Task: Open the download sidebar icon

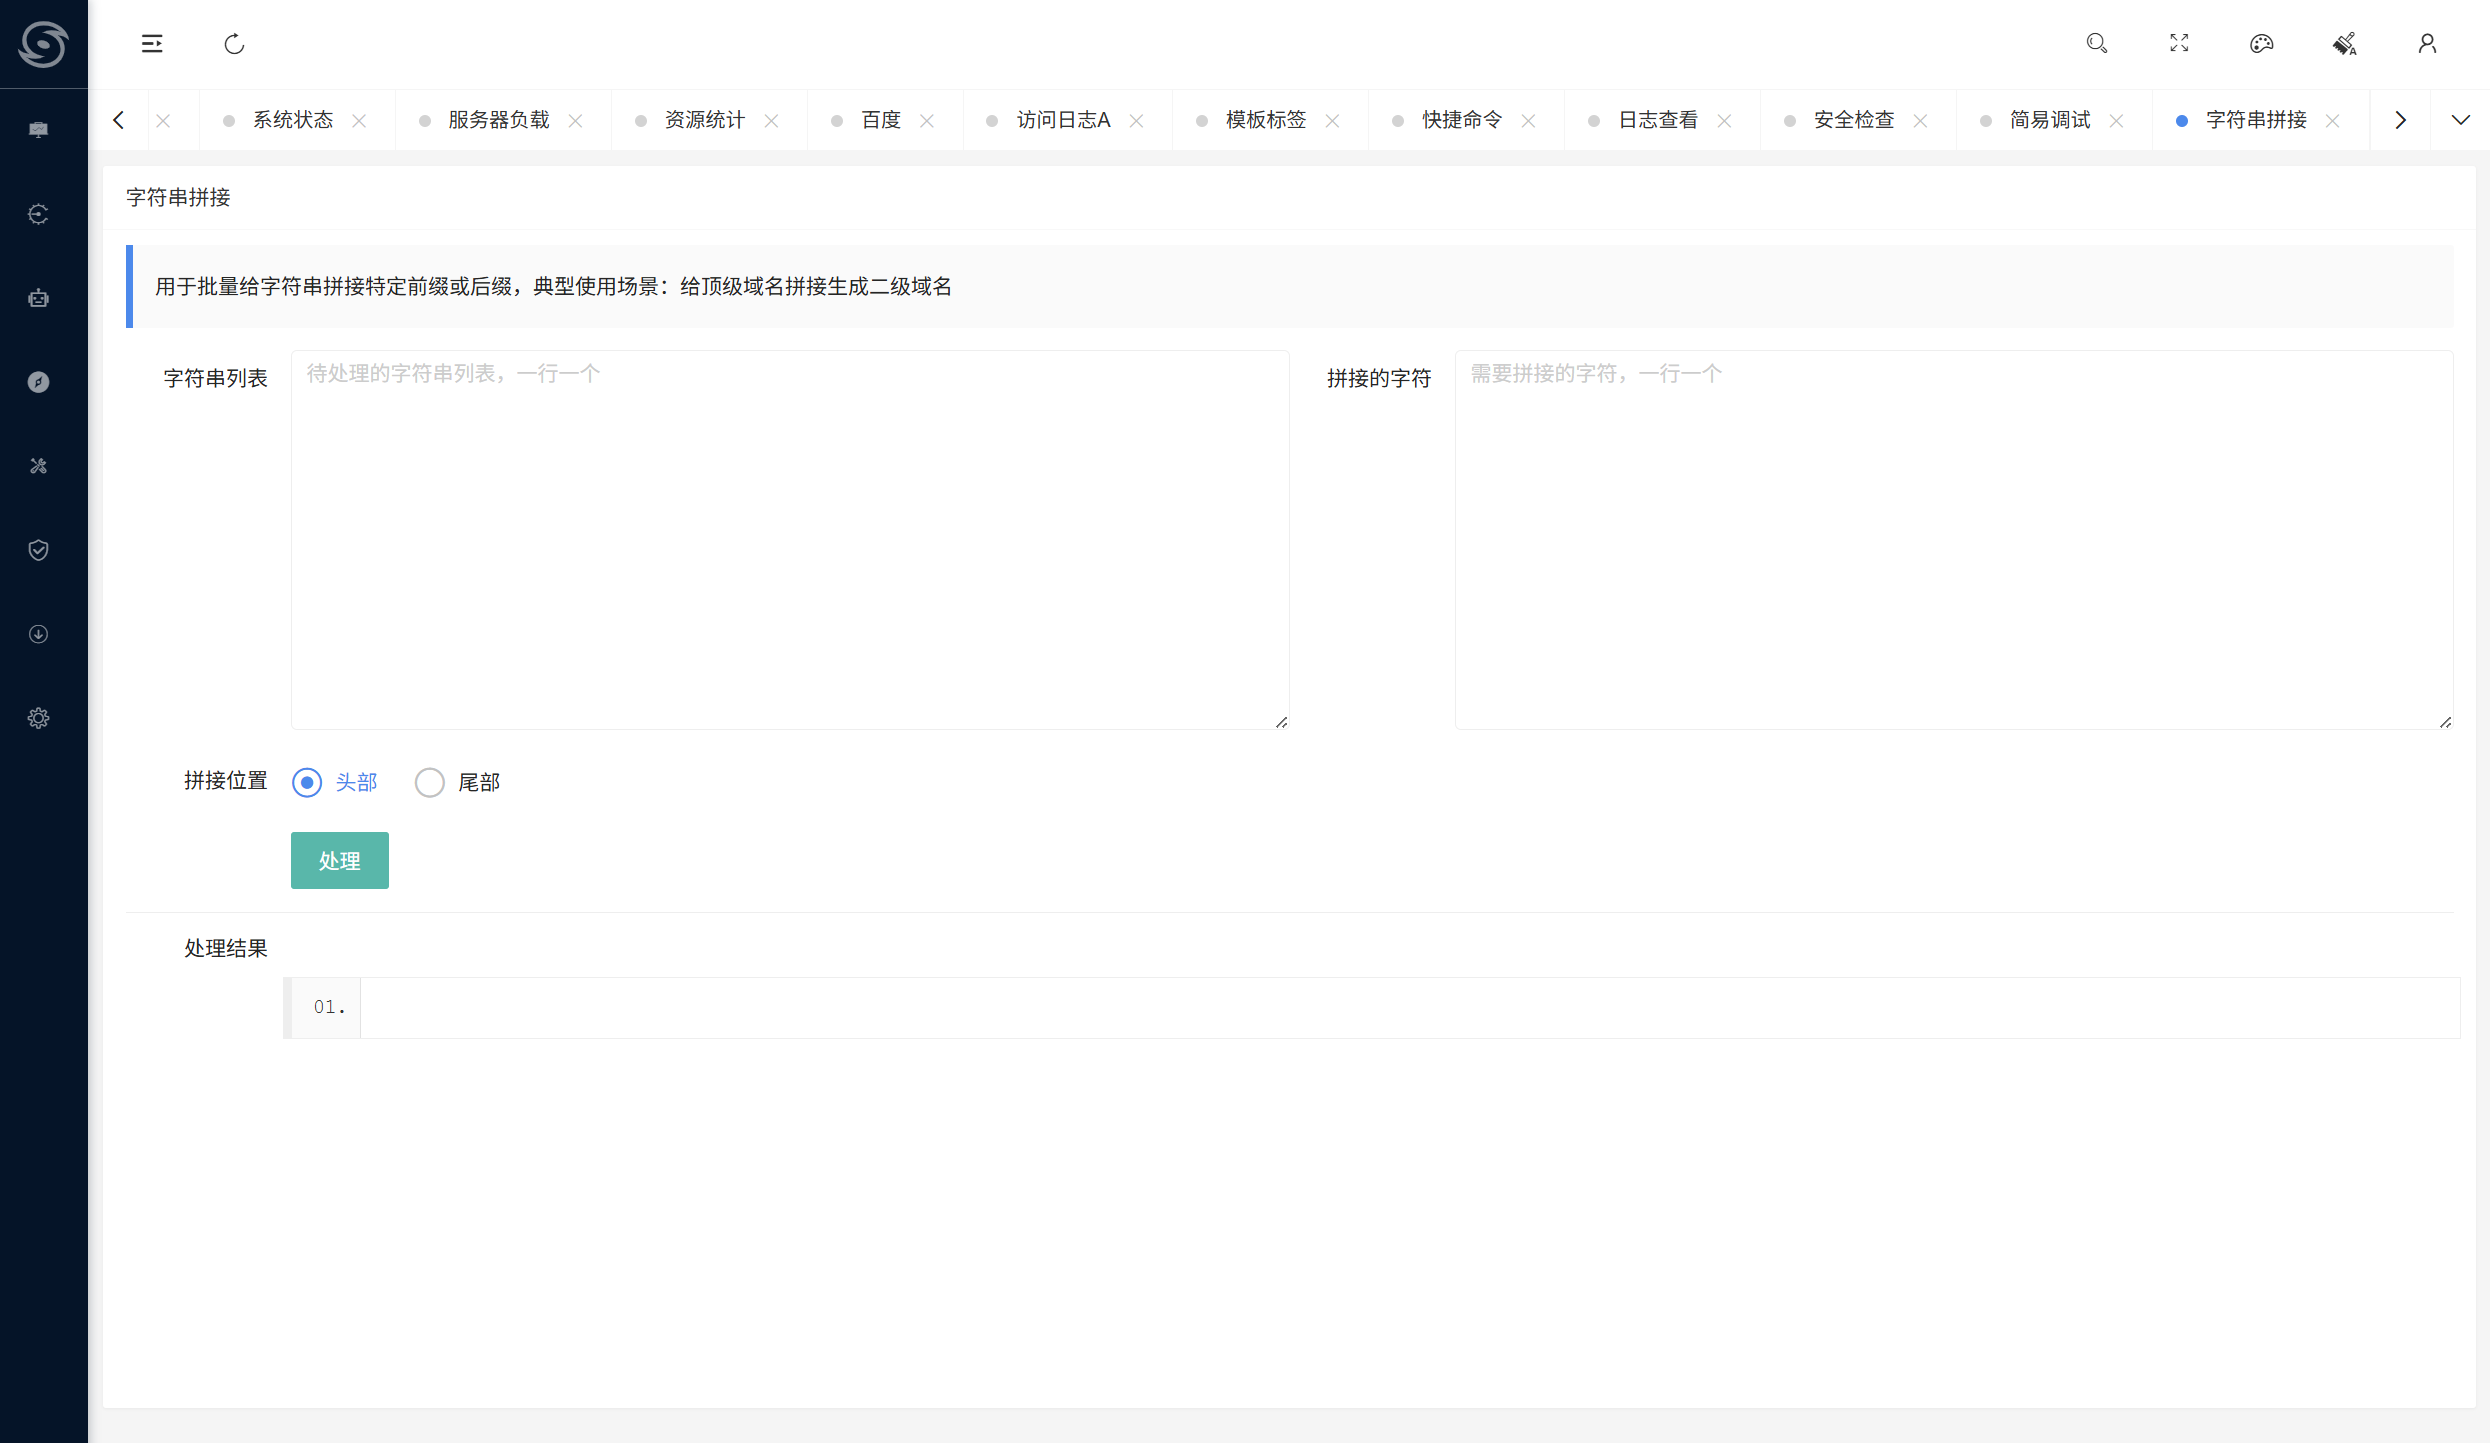Action: coord(38,634)
